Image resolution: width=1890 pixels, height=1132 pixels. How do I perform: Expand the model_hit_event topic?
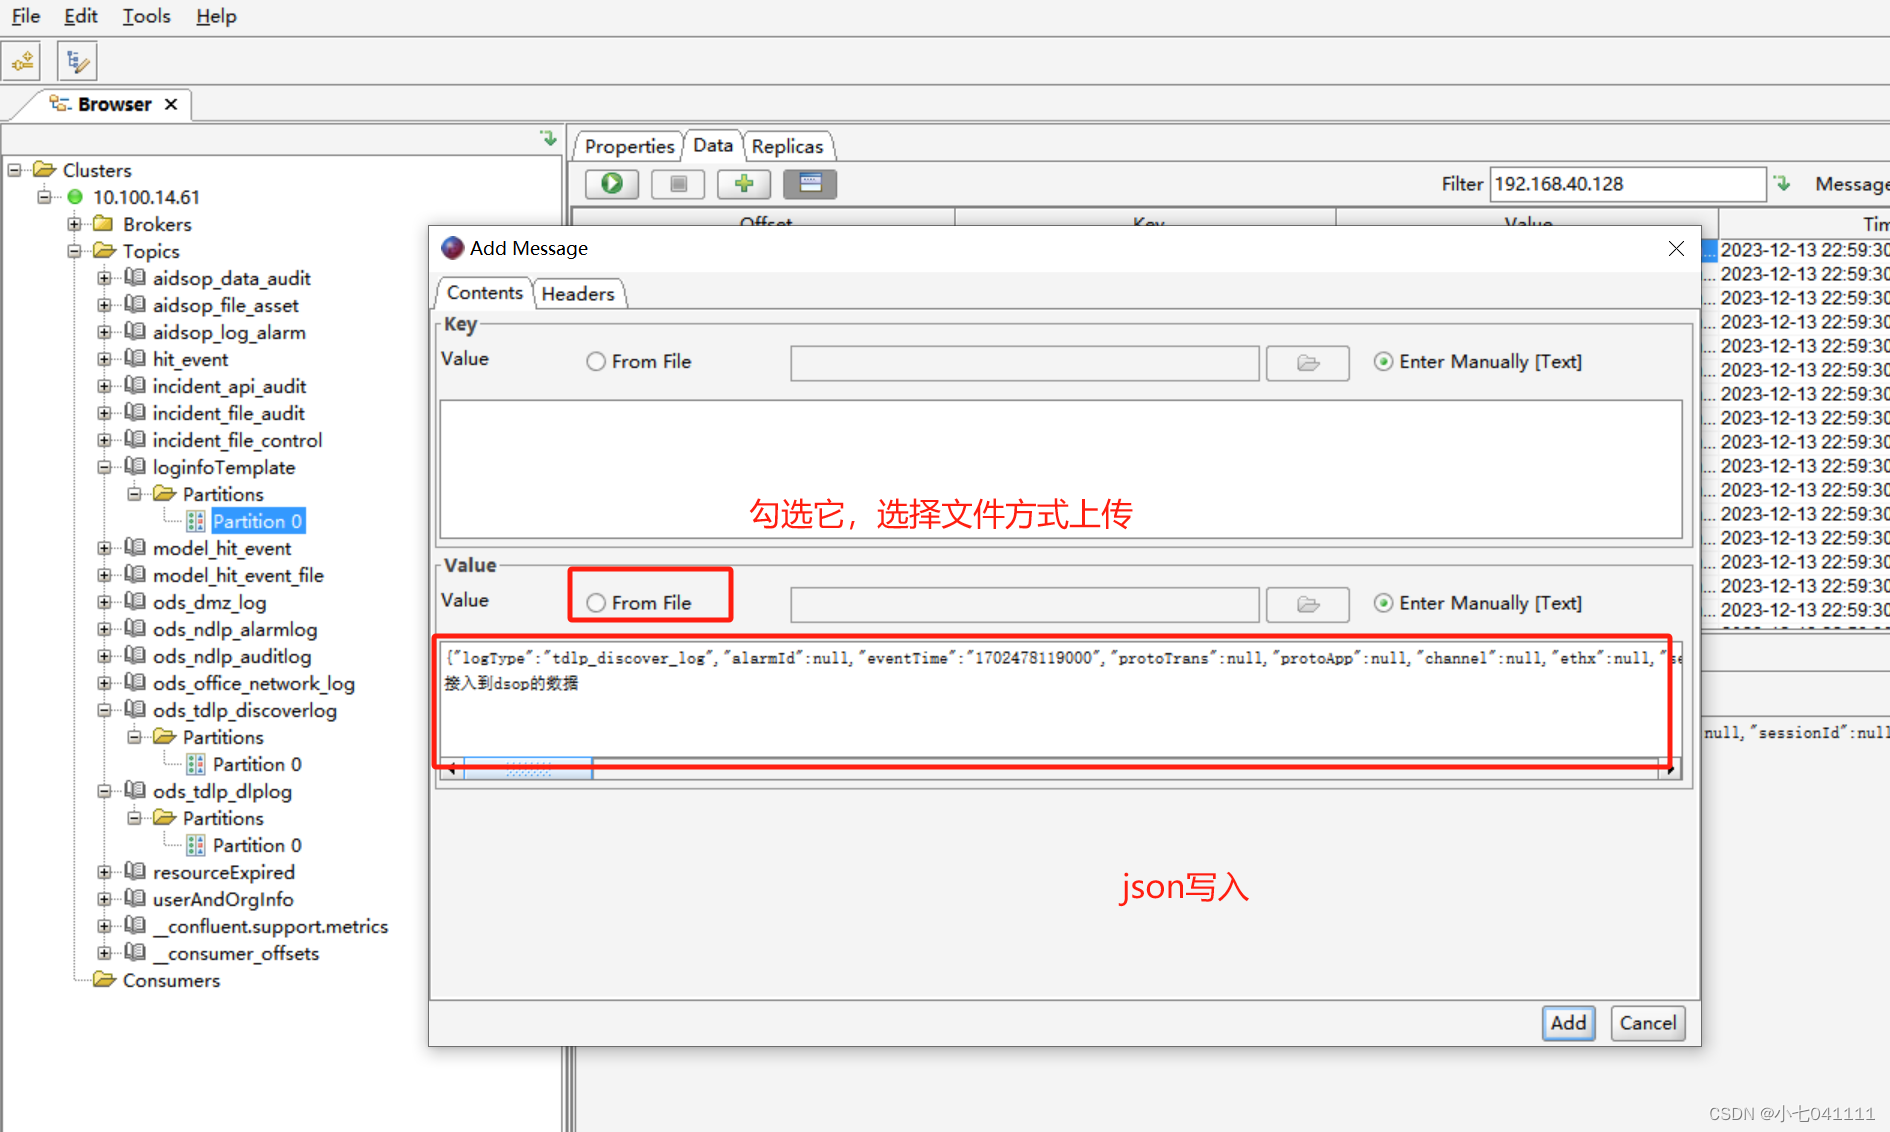(105, 548)
